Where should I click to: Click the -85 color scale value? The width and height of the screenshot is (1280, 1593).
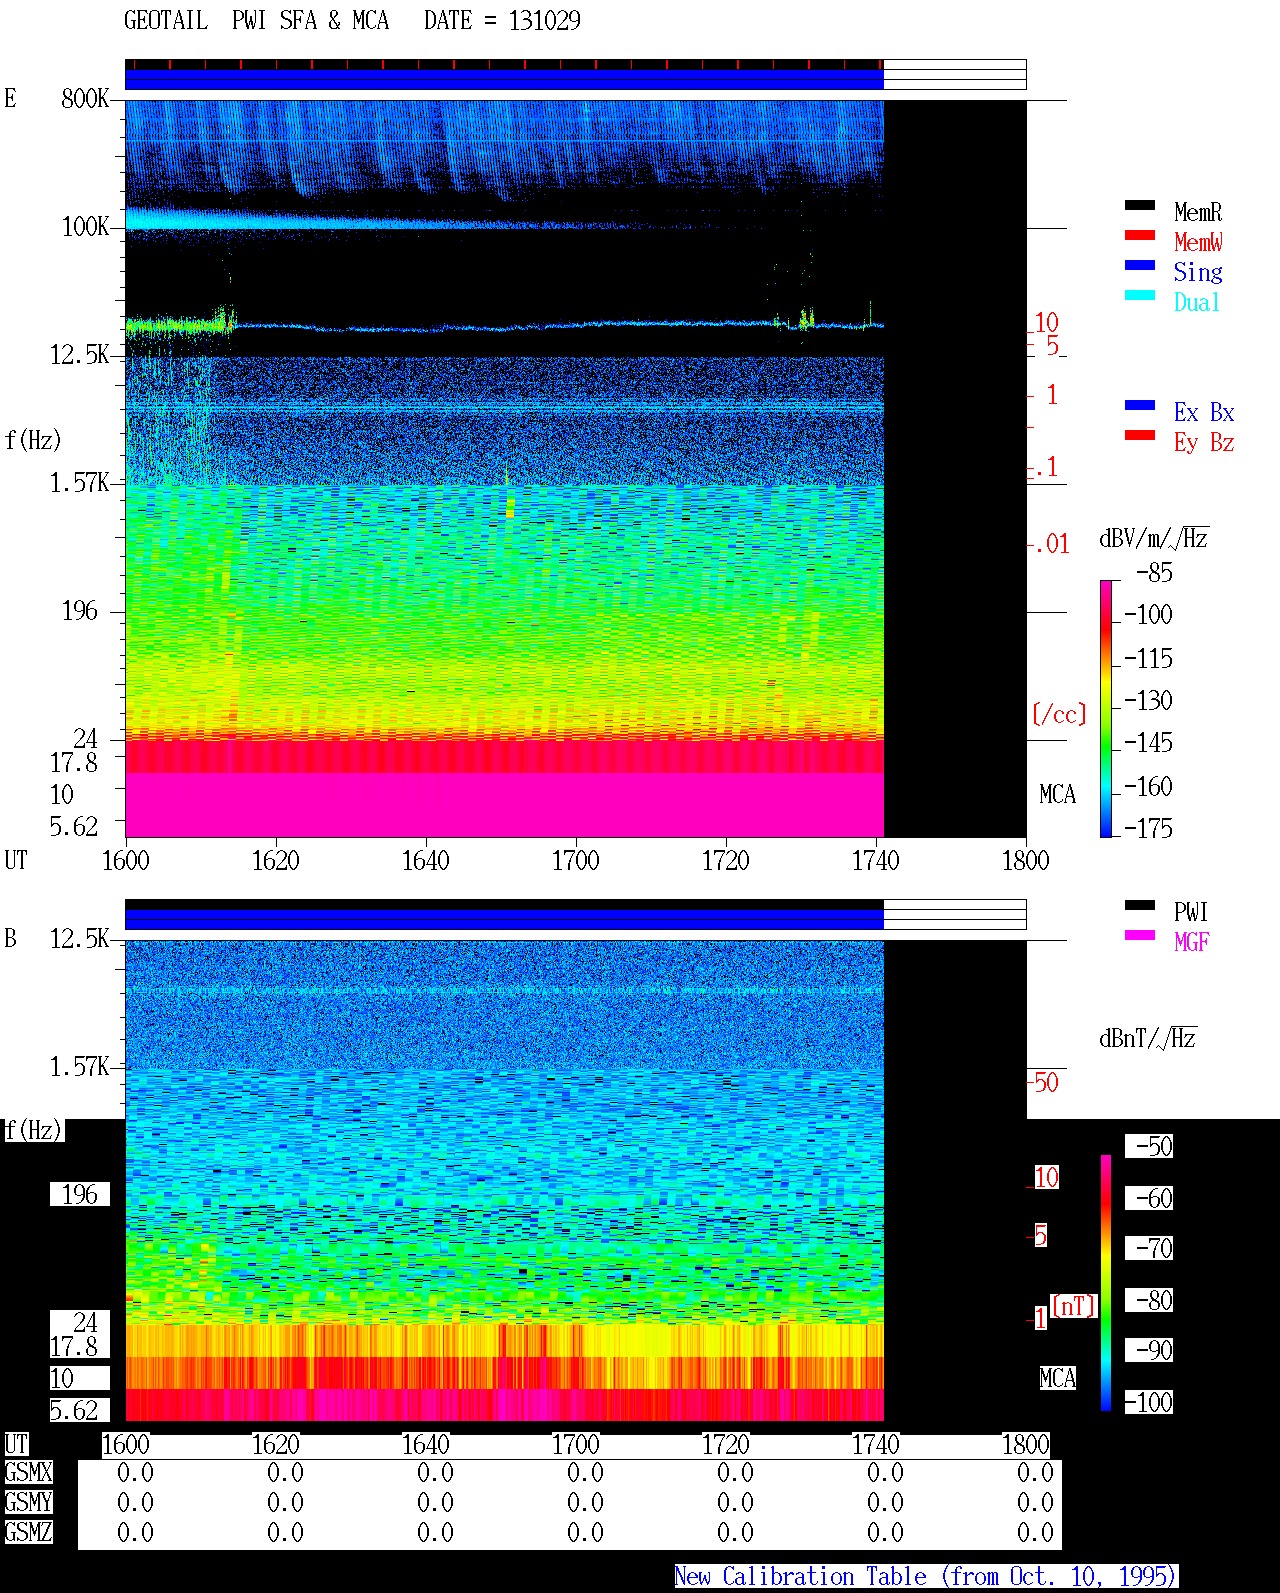[1154, 573]
